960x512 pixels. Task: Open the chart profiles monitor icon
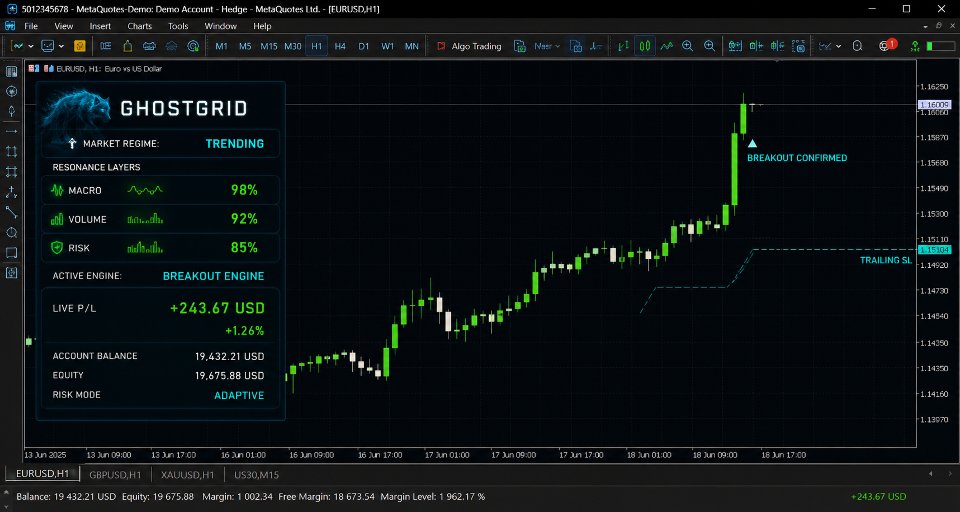[48, 46]
